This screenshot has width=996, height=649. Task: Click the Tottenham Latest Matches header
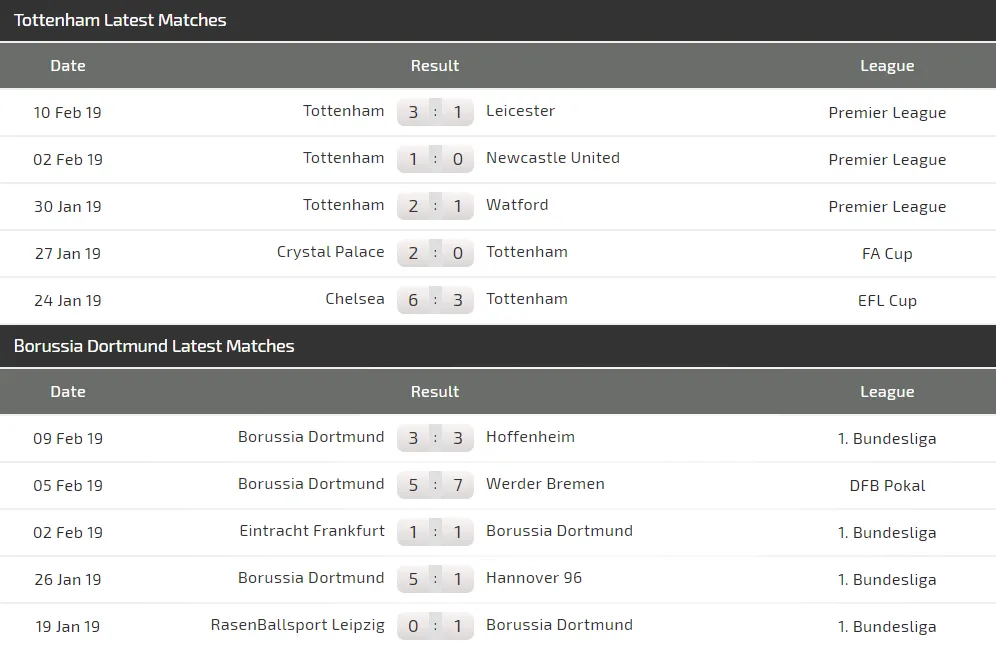120,20
